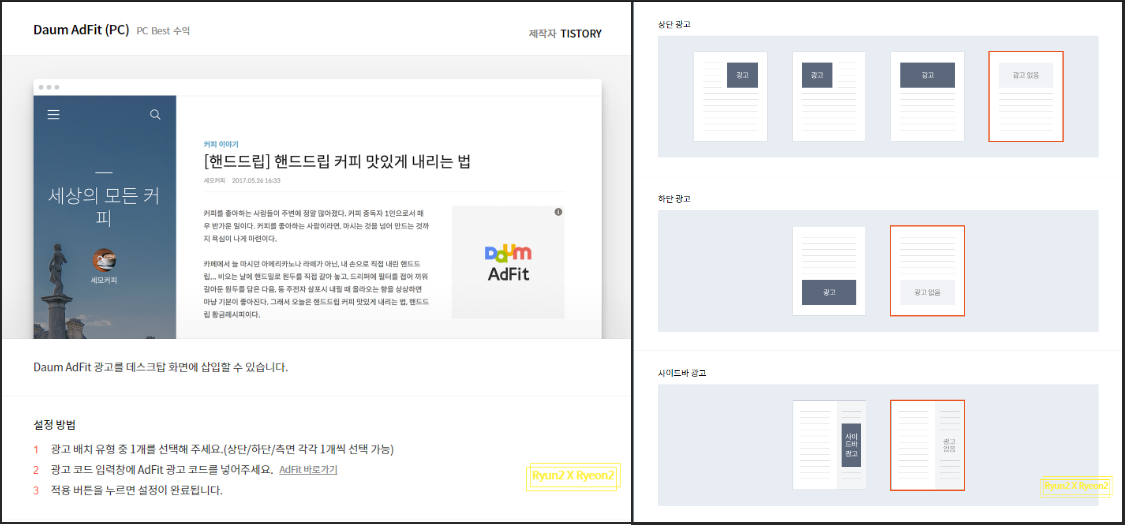Click the 세모커피 profile avatar
Viewport: 1125px width, 525px height.
(105, 260)
